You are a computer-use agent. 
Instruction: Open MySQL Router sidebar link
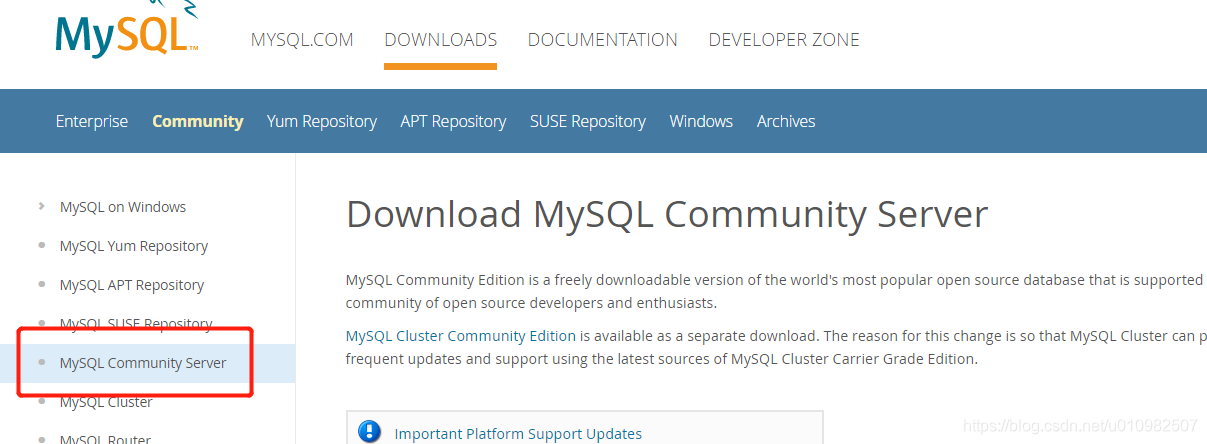(105, 438)
